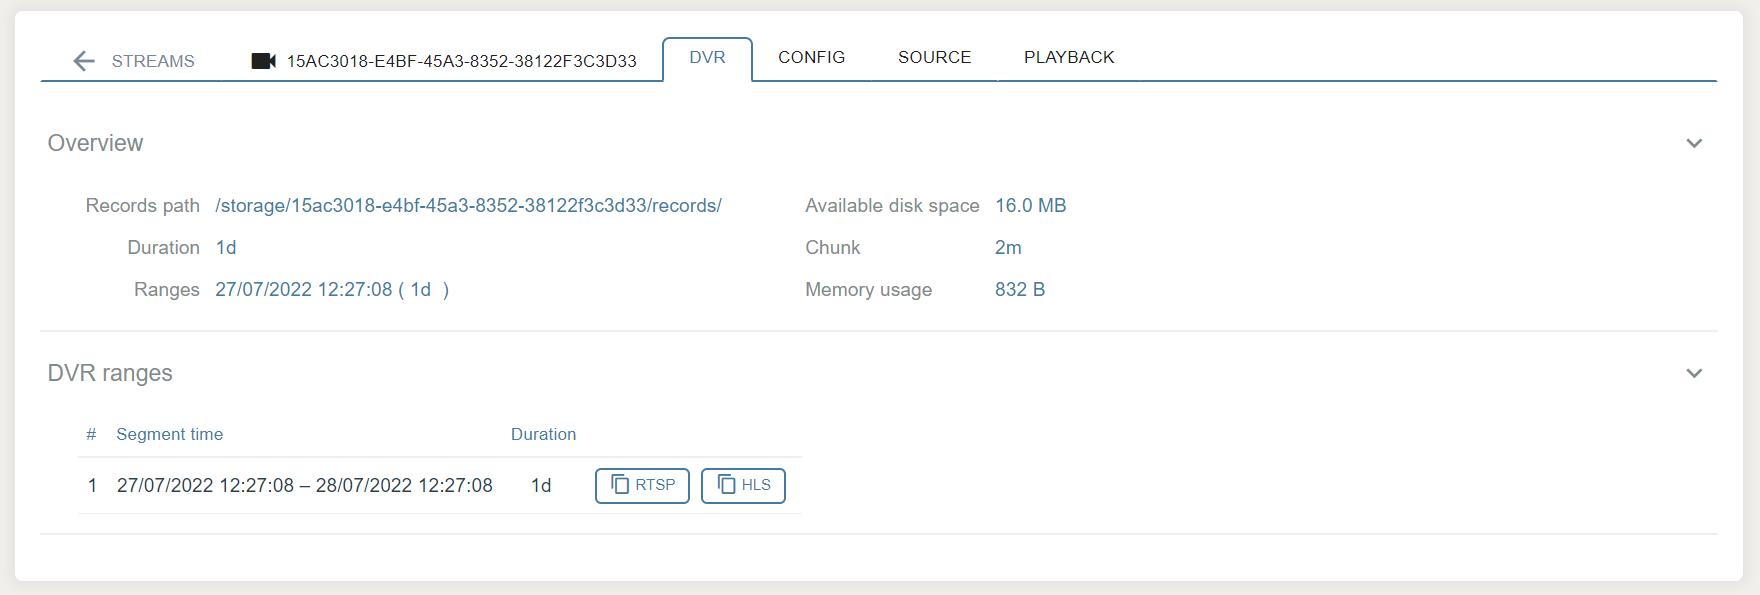Click the Chunk value 2m
Image resolution: width=1760 pixels, height=595 pixels.
[1008, 248]
